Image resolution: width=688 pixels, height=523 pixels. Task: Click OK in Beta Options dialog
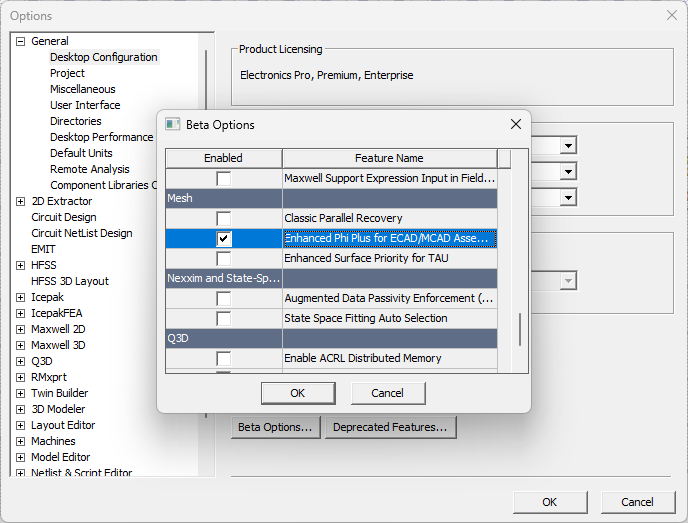point(298,393)
